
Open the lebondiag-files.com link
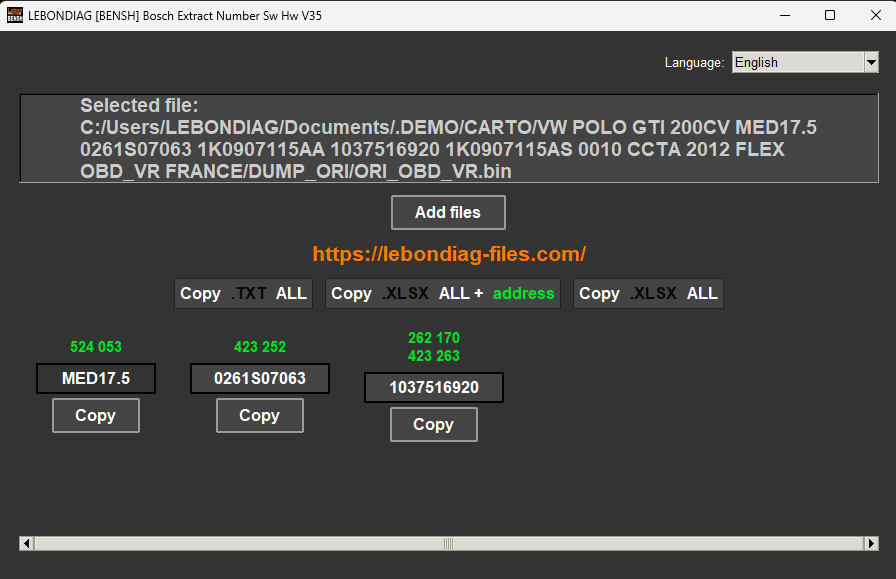(x=449, y=254)
